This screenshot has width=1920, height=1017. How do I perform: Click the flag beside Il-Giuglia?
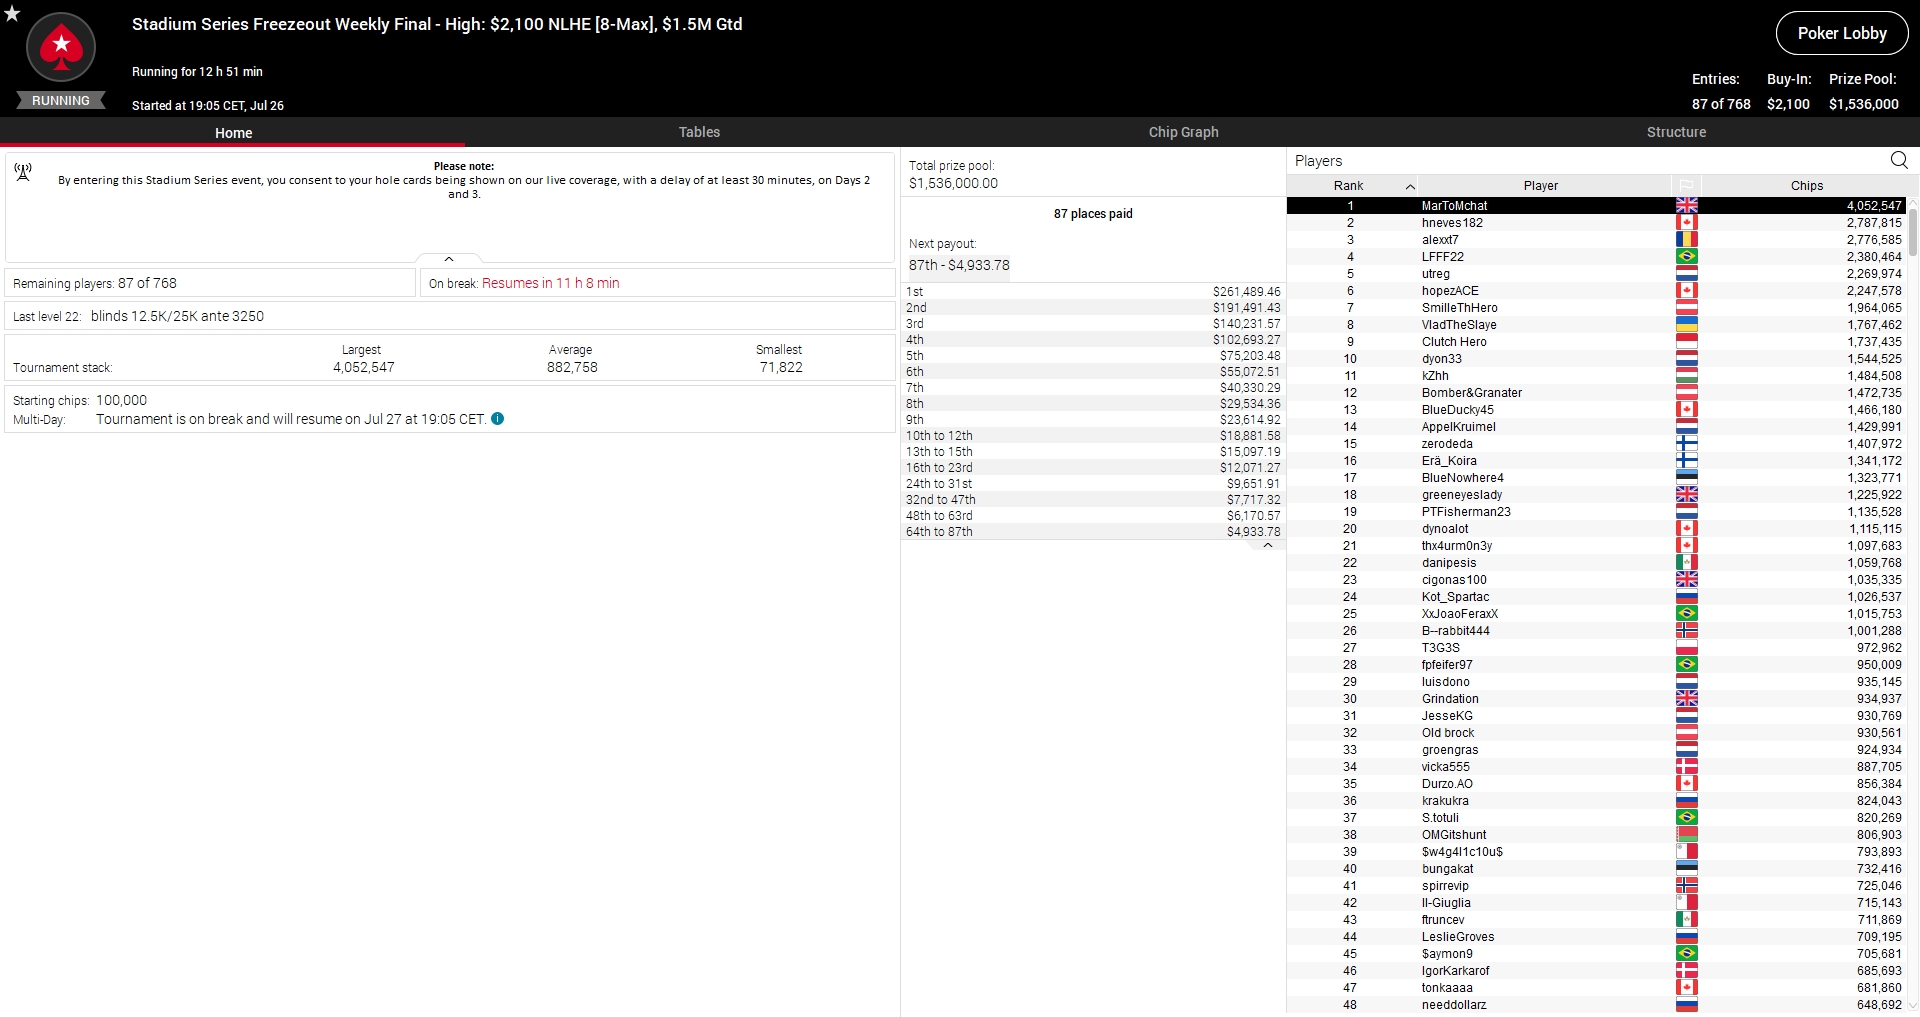click(1687, 902)
